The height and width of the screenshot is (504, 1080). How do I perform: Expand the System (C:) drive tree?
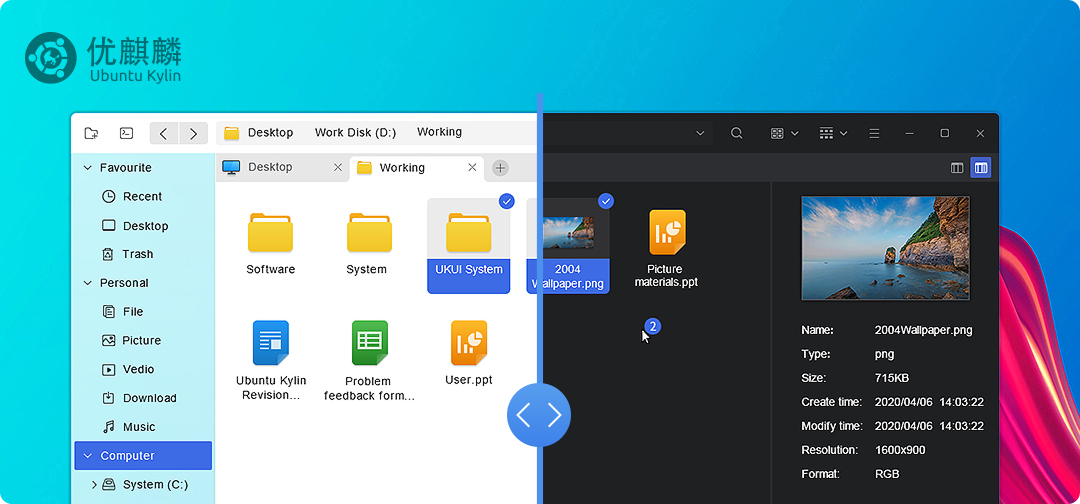point(95,485)
